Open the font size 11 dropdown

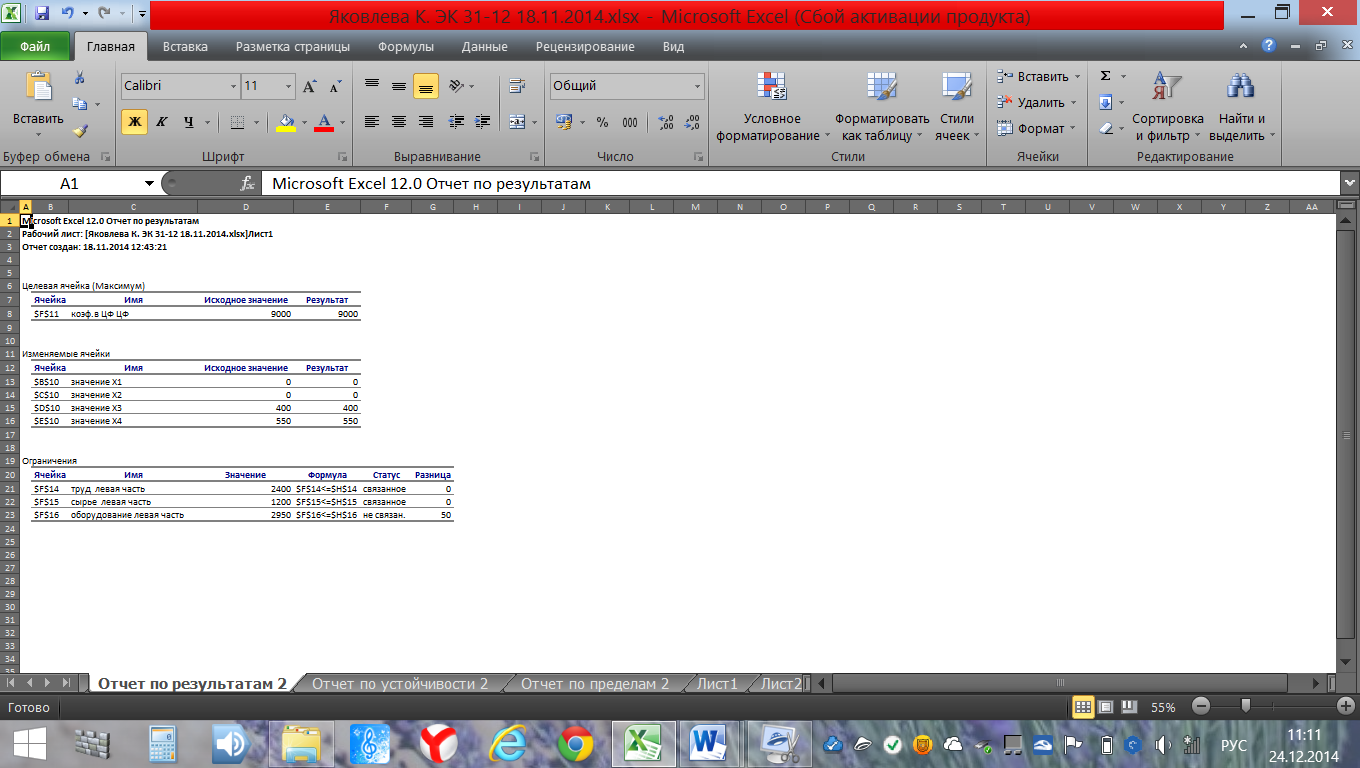coord(289,87)
